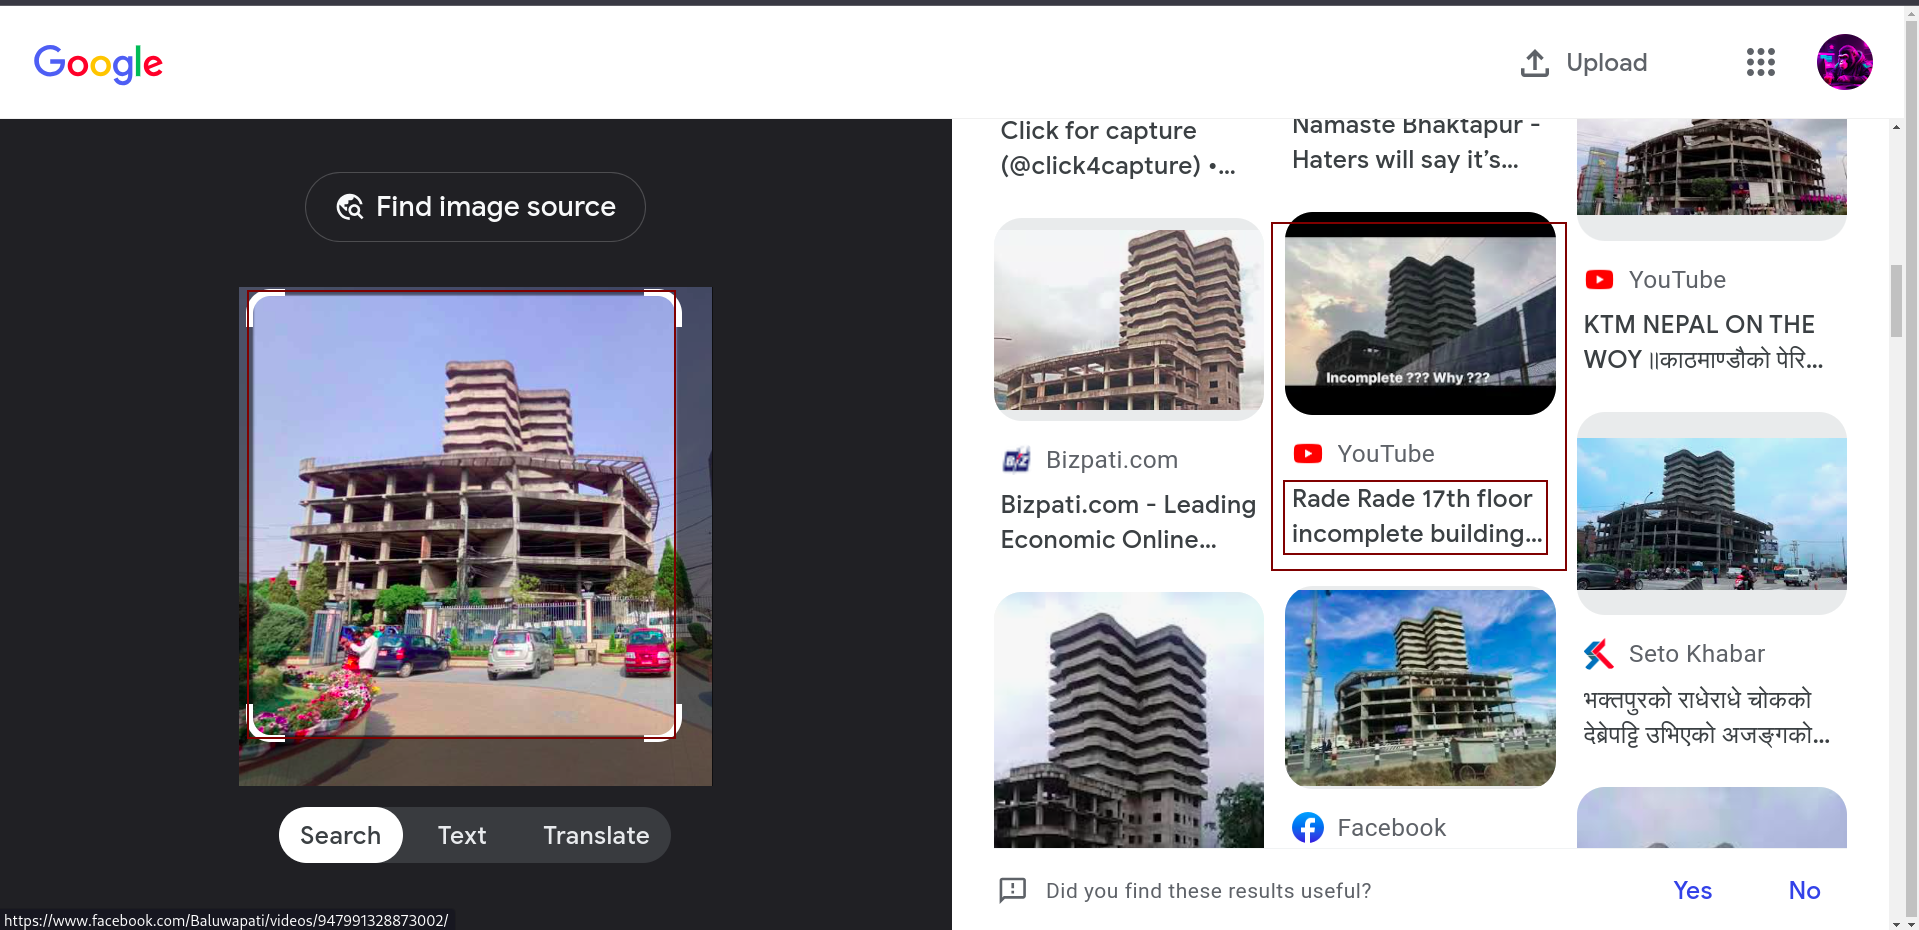The image size is (1919, 930).
Task: Click the results panel vertical scrollbar
Action: click(1896, 300)
